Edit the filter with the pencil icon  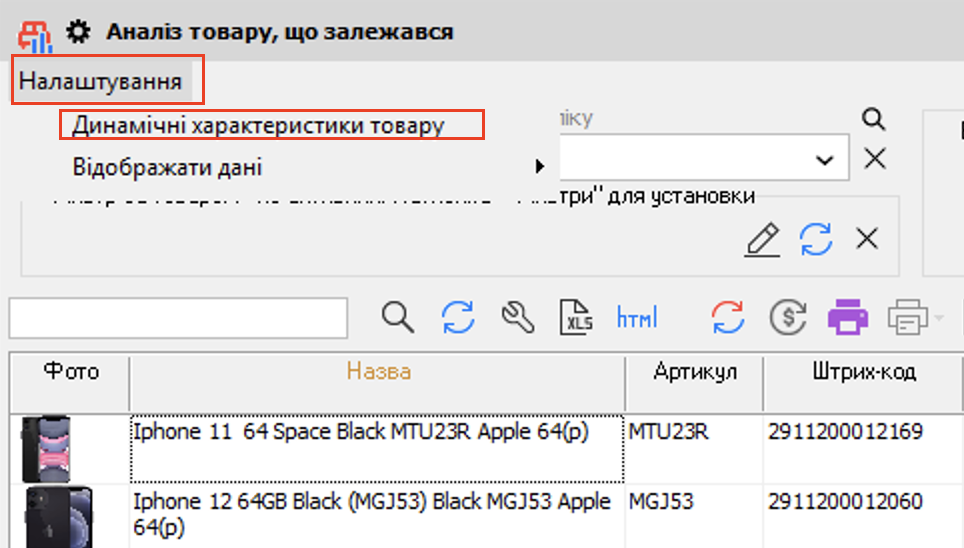(x=762, y=239)
